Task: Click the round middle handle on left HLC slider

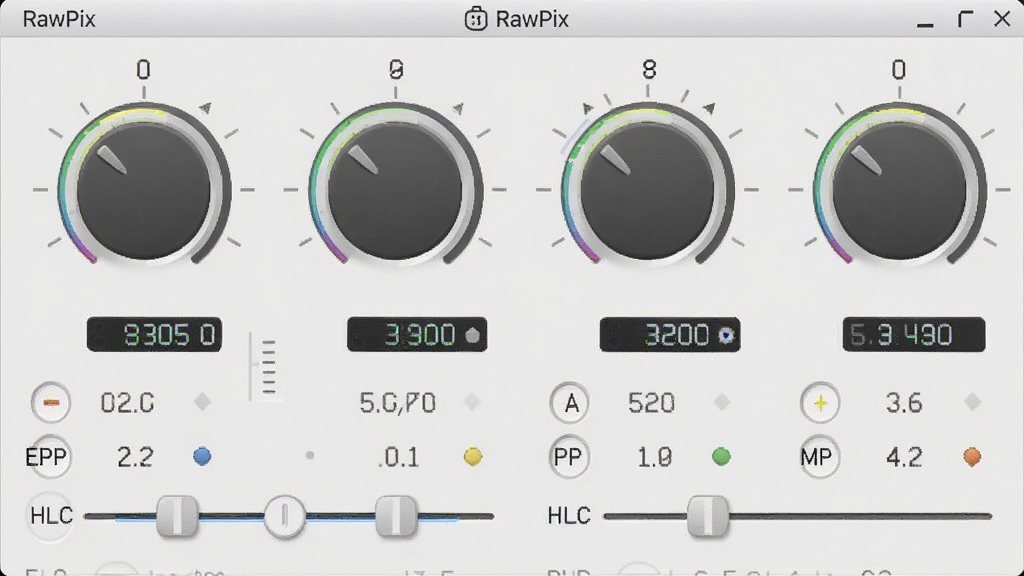Action: pyautogui.click(x=284, y=516)
